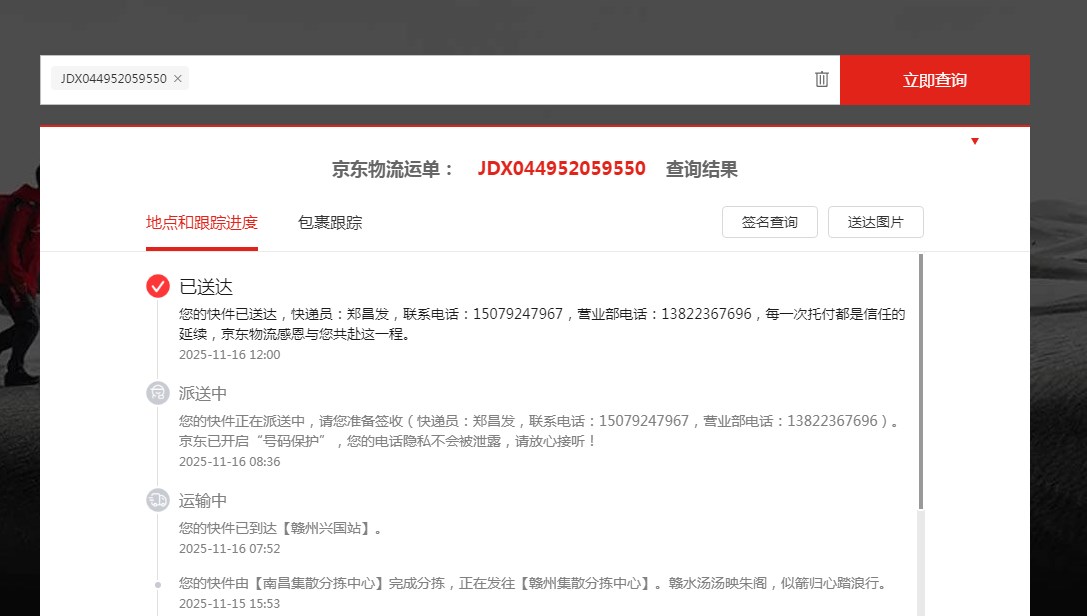Click the 运输中 status heading
Image resolution: width=1087 pixels, height=616 pixels.
pos(203,500)
